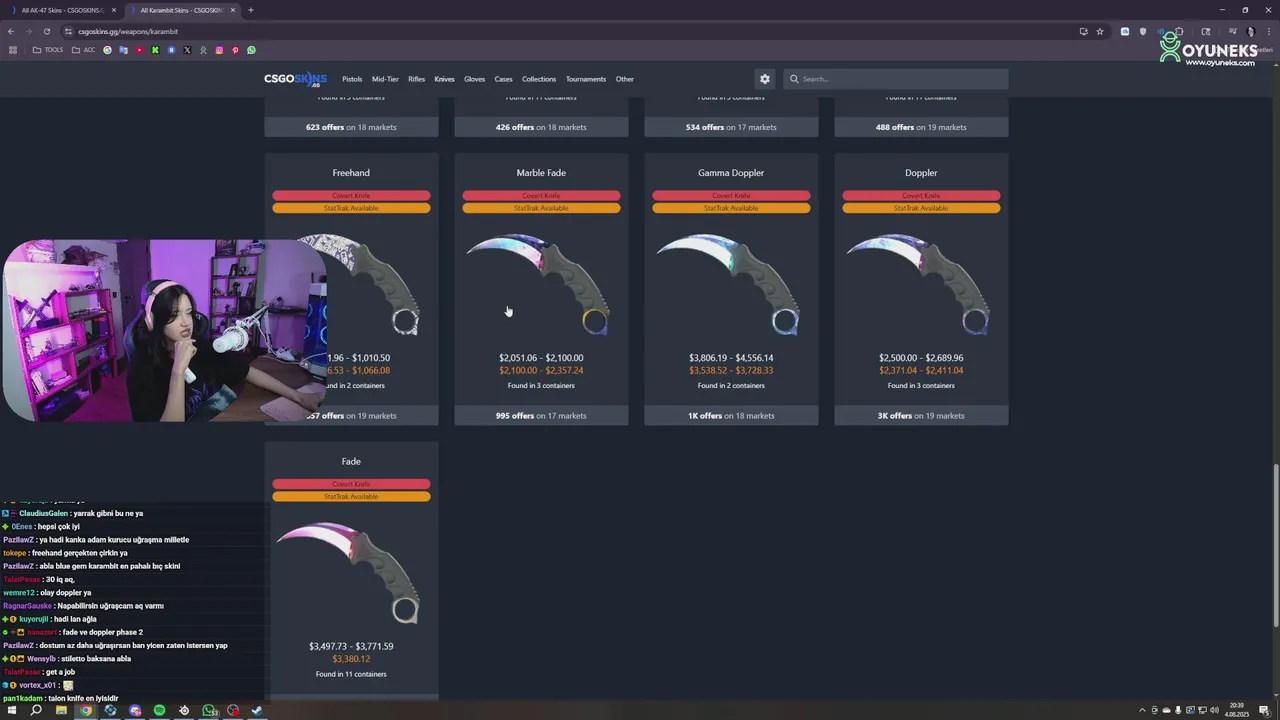Open the apps grid icon in the bookmarks bar
1280x720 pixels.
coord(13,50)
